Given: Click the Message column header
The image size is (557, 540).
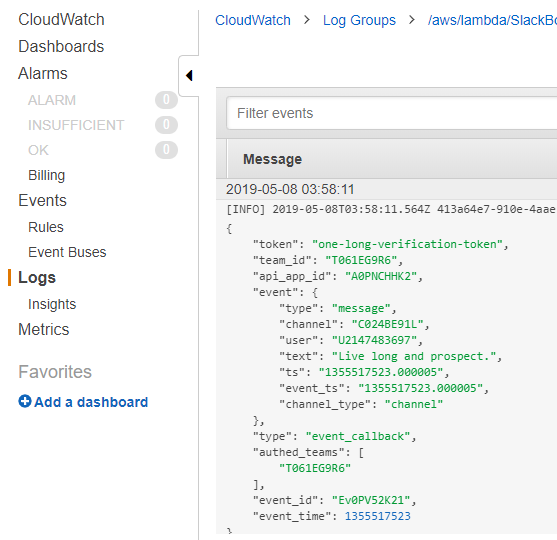Looking at the screenshot, I should point(272,159).
